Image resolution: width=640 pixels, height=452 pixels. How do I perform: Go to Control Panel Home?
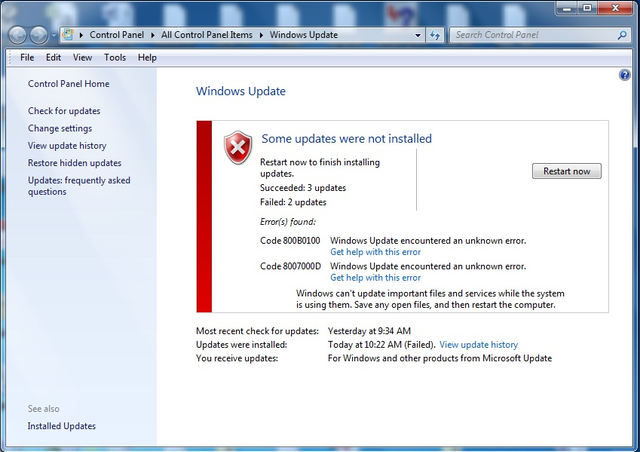[x=69, y=84]
